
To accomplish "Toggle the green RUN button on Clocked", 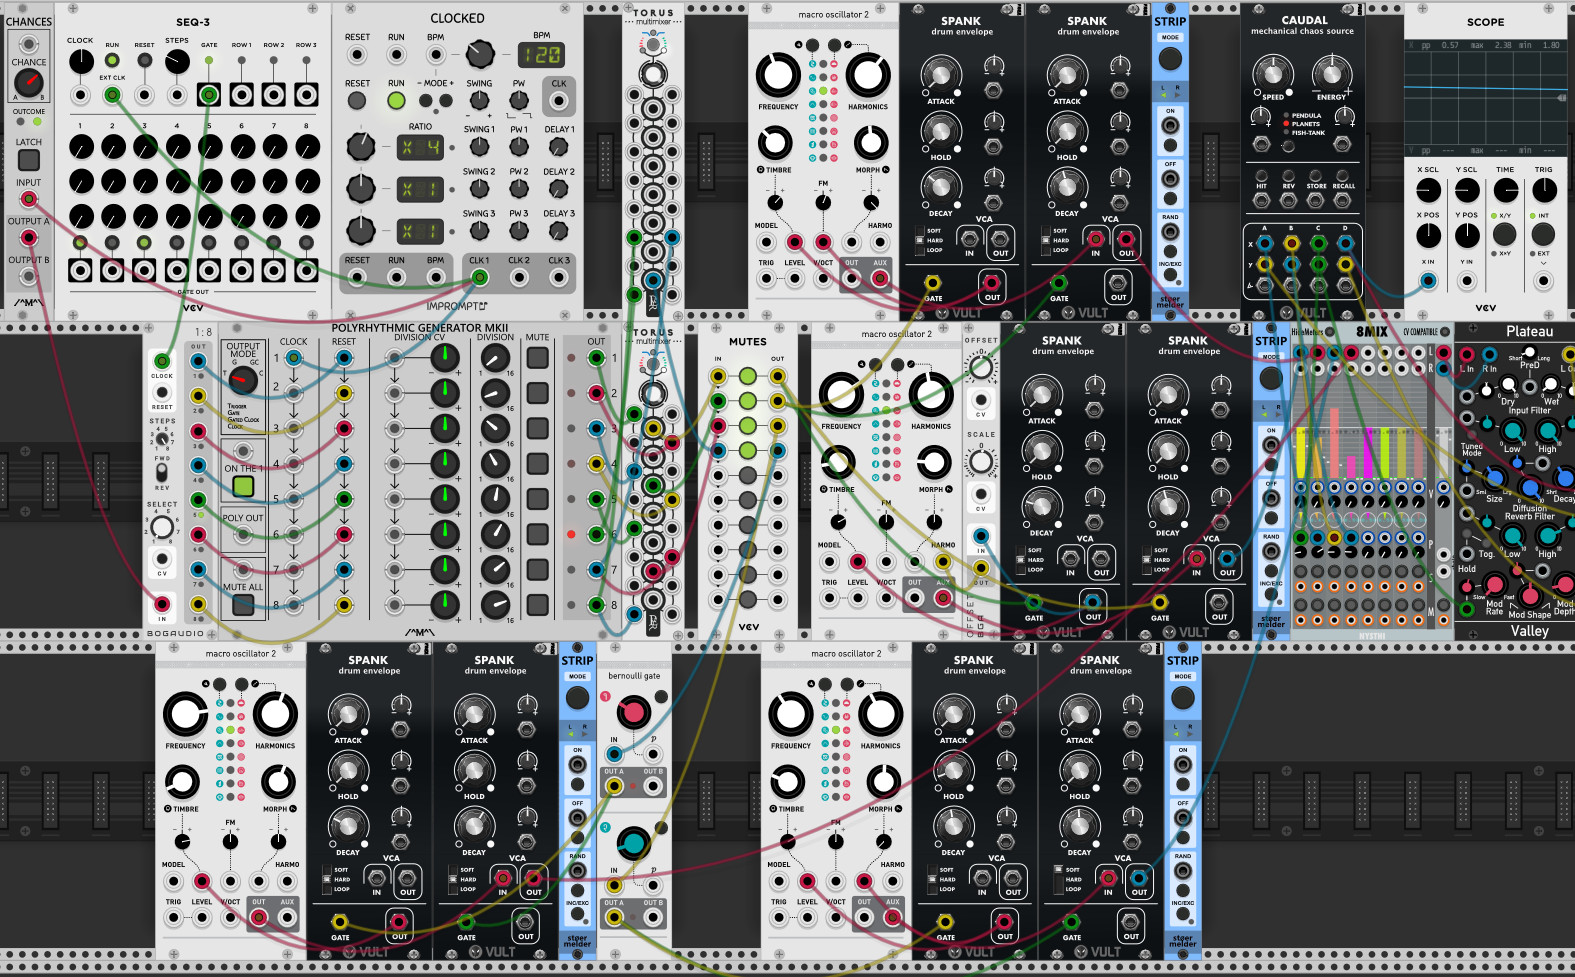I will pyautogui.click(x=396, y=101).
